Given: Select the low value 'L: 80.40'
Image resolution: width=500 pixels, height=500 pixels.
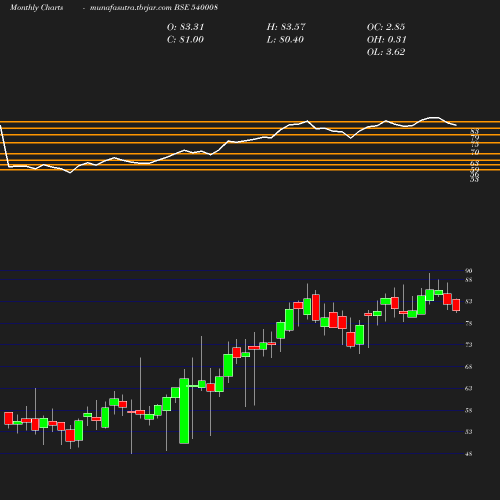Looking at the screenshot, I should [285, 40].
